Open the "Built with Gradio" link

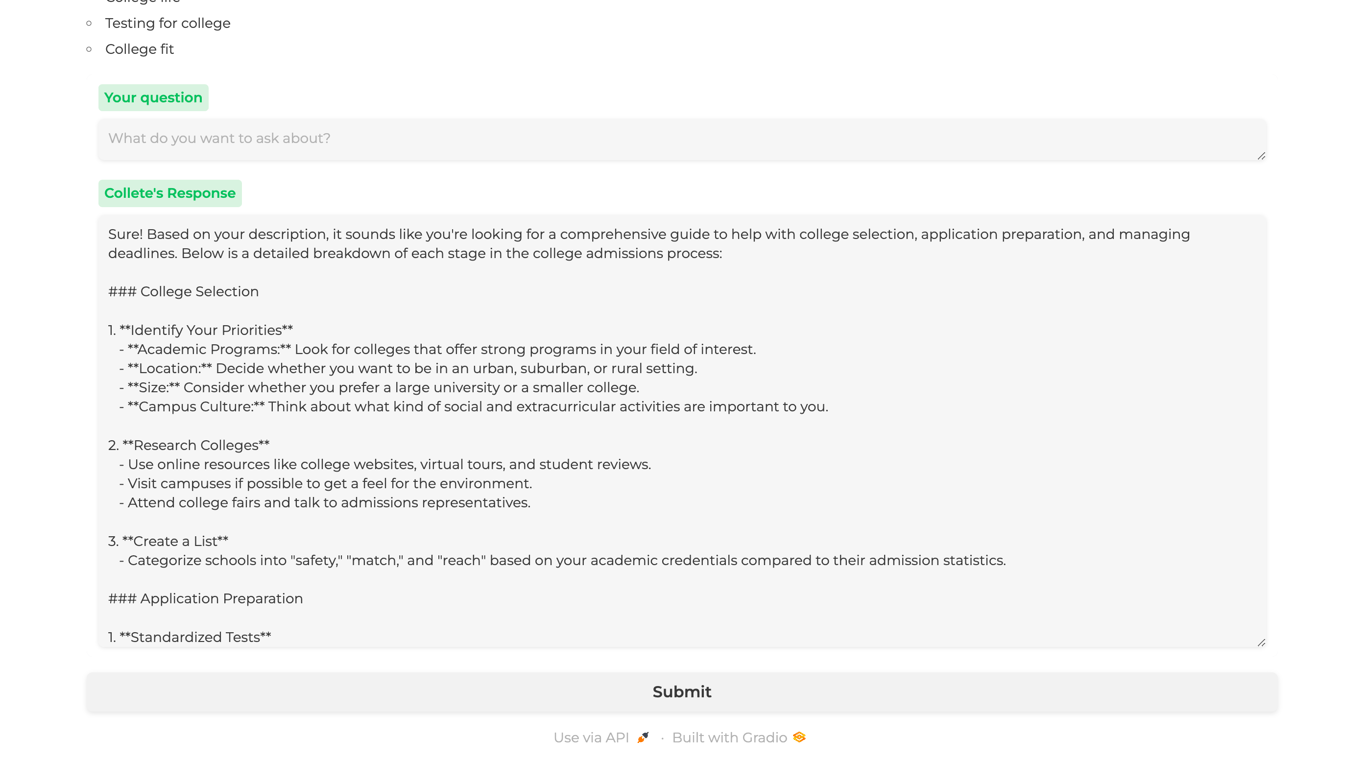click(x=729, y=738)
